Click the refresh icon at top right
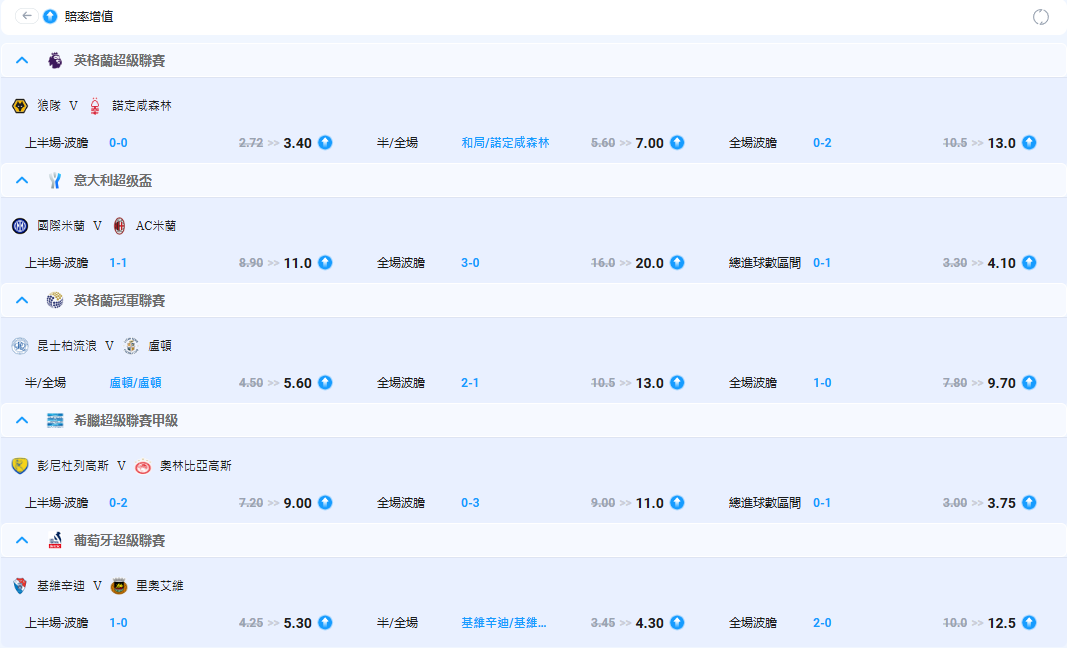 1041,17
